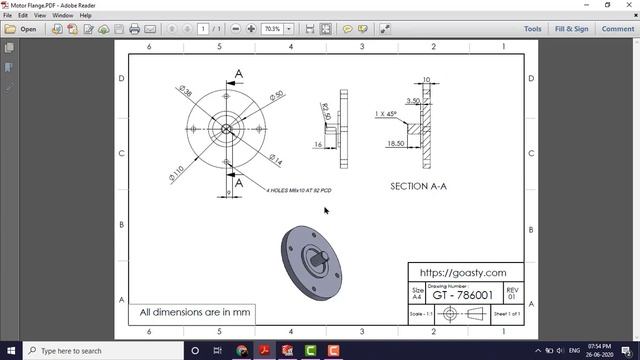This screenshot has width=640, height=360.
Task: Click the Cortana circle icon
Action: pyautogui.click(x=195, y=351)
